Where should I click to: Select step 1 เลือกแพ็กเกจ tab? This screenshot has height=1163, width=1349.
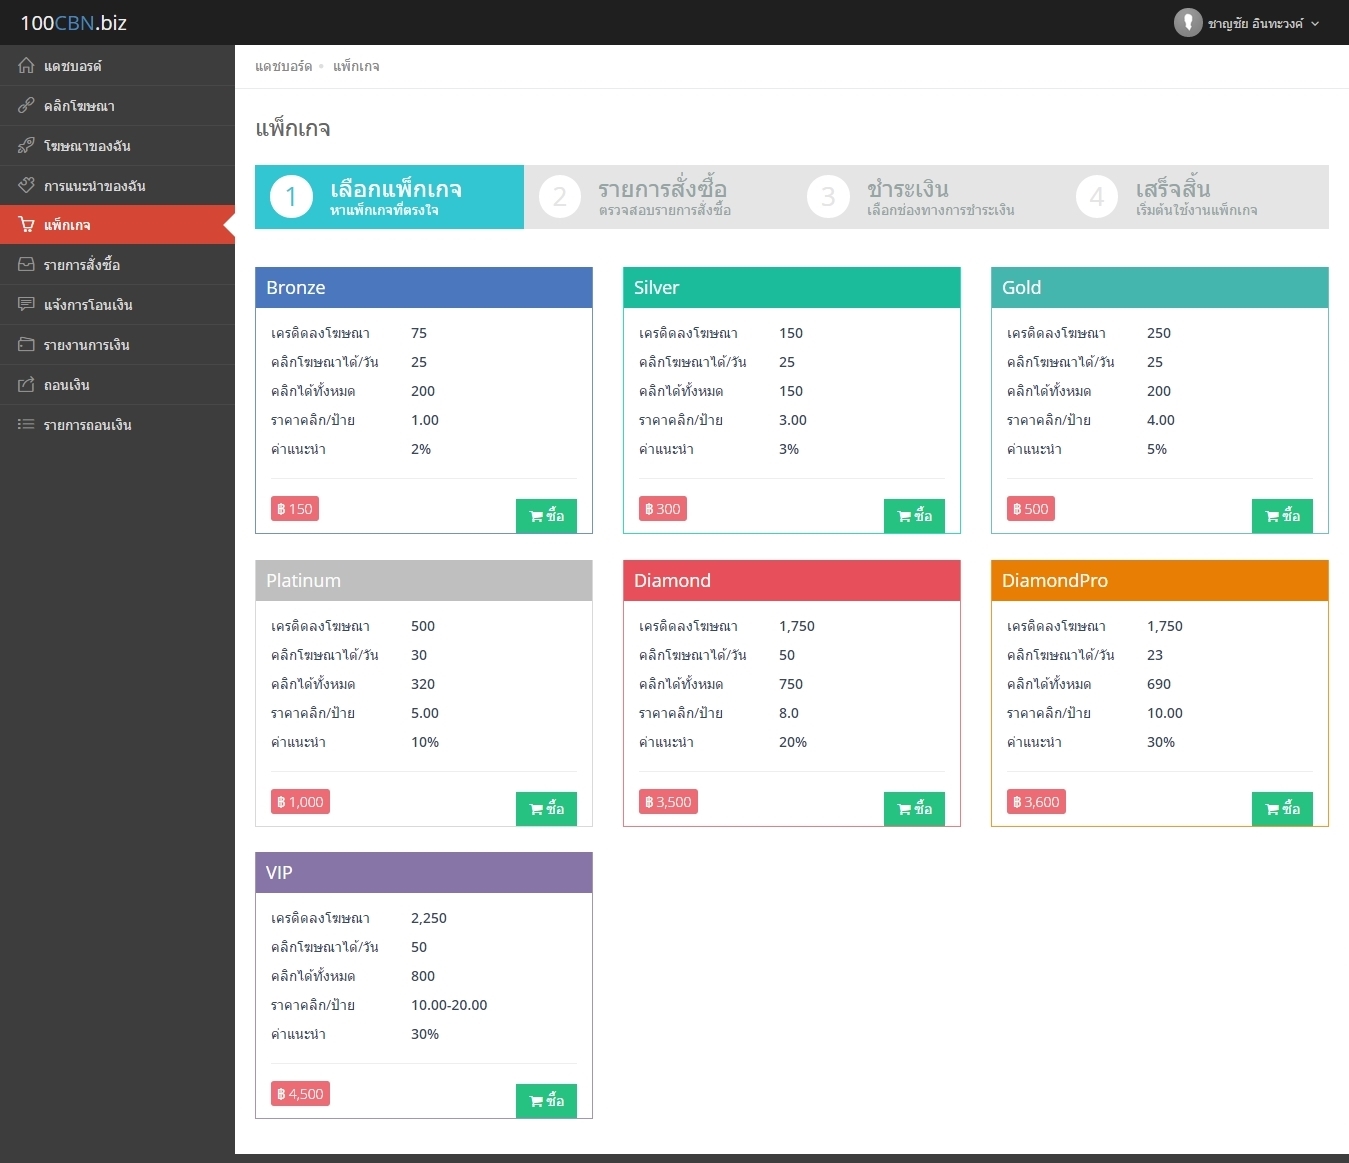389,197
